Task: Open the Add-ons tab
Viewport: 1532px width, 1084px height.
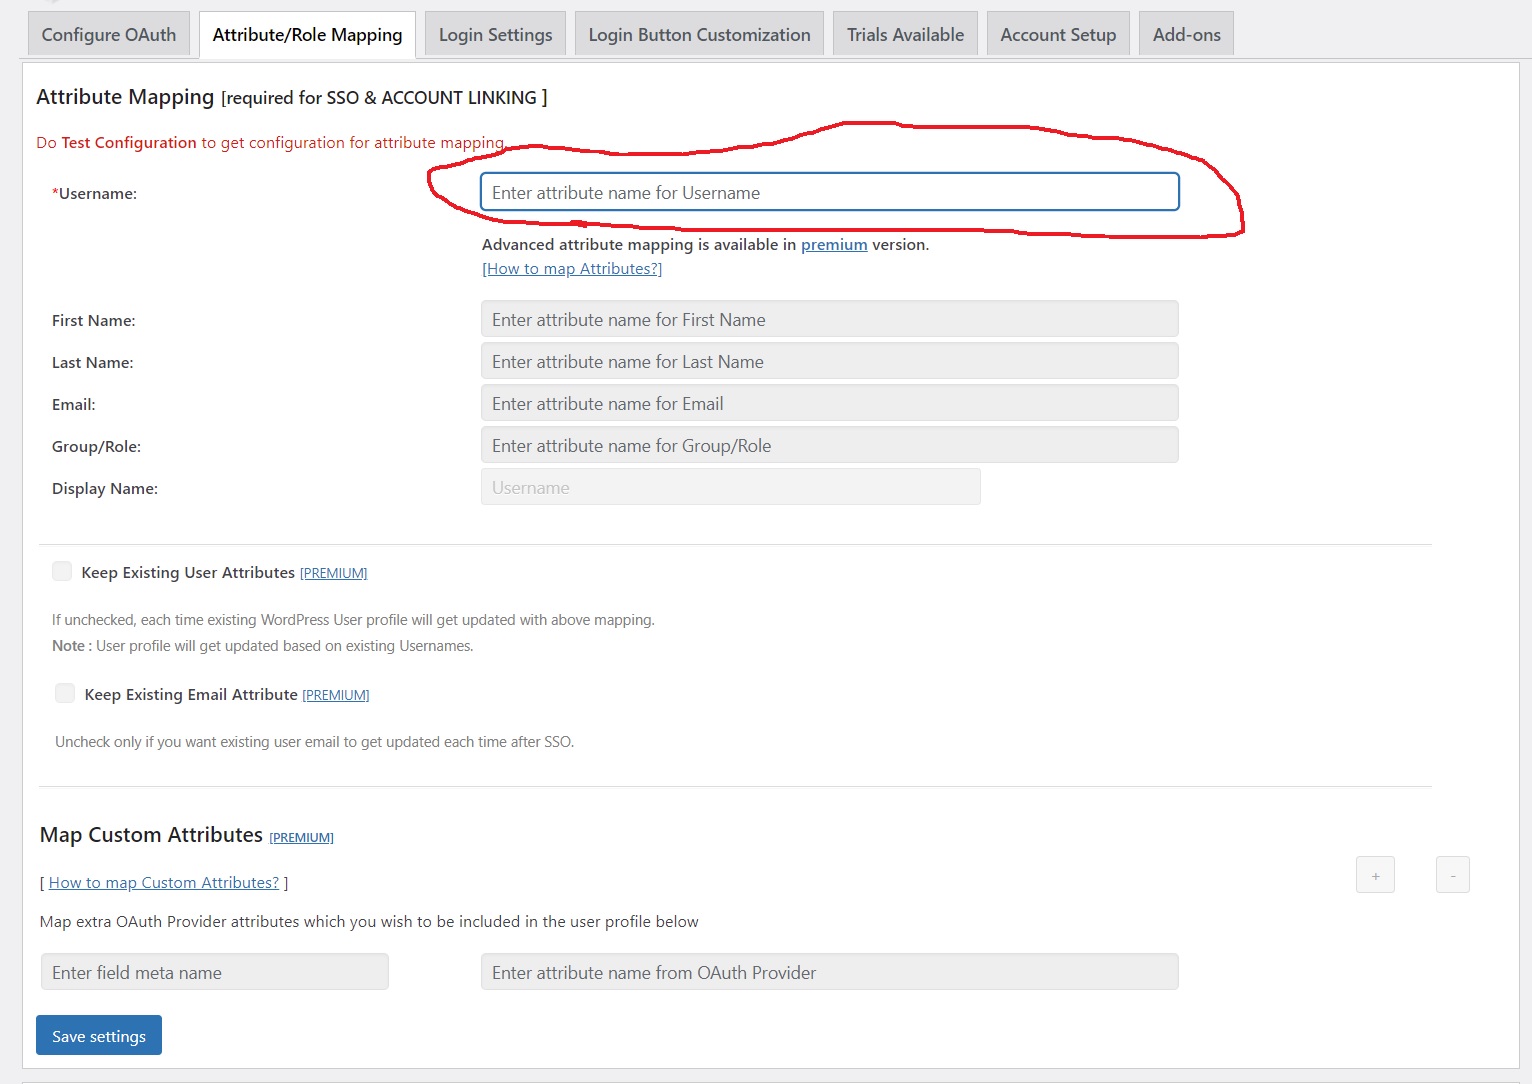Action: click(1186, 34)
